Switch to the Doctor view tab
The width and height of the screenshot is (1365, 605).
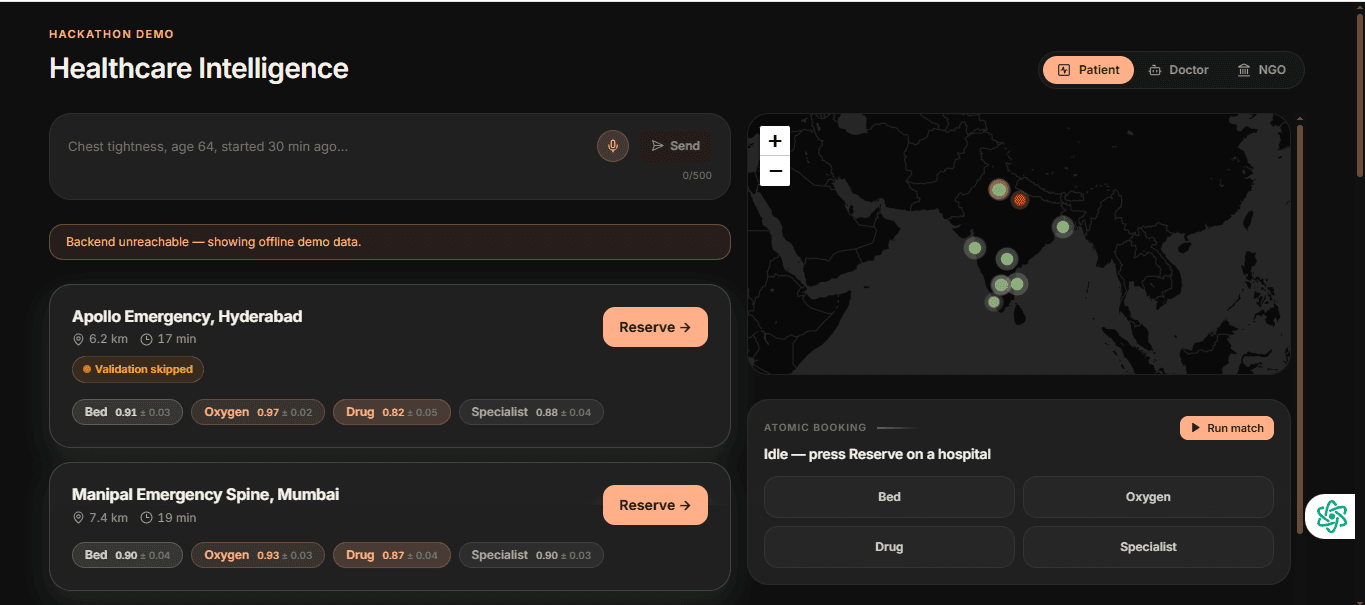[1179, 70]
